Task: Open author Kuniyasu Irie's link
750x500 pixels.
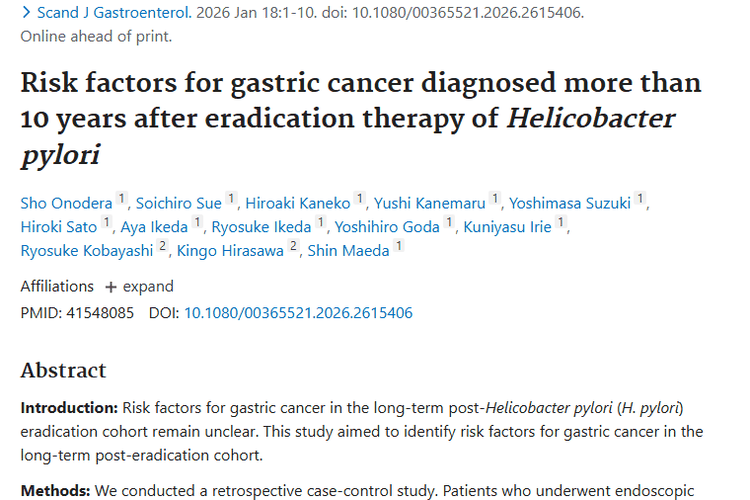Action: point(507,227)
